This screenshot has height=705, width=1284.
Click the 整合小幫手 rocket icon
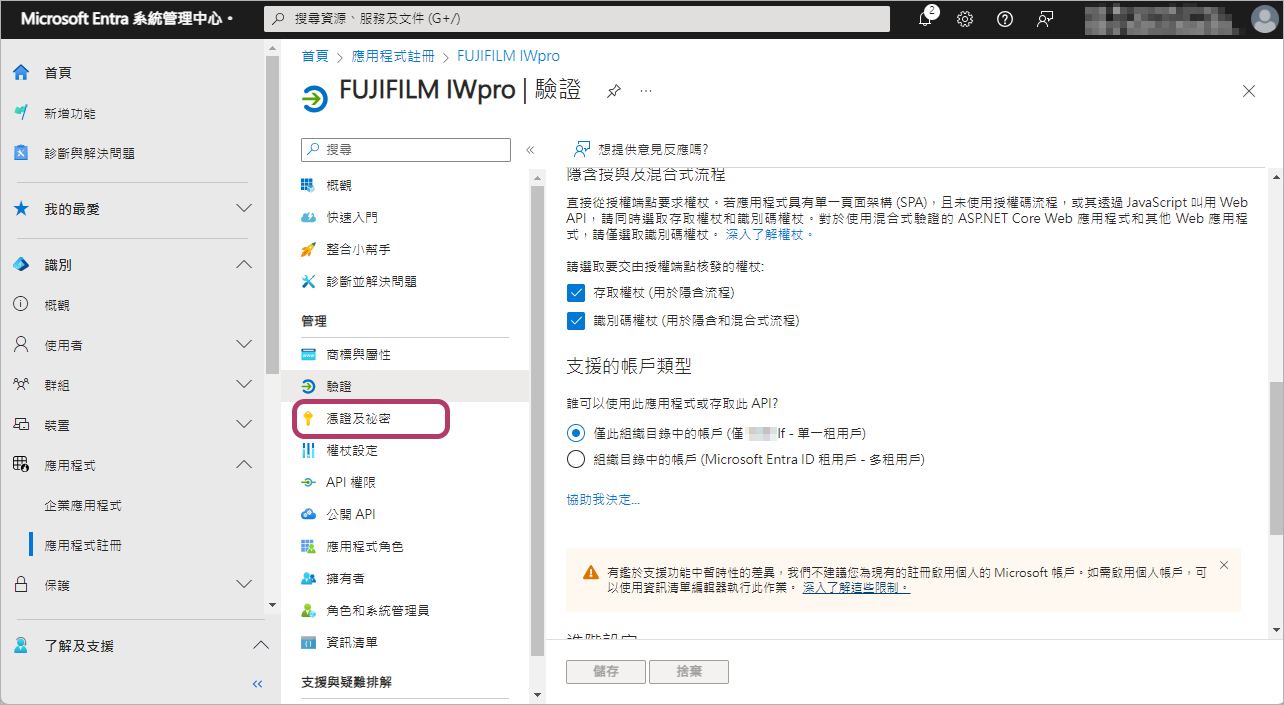coord(308,249)
